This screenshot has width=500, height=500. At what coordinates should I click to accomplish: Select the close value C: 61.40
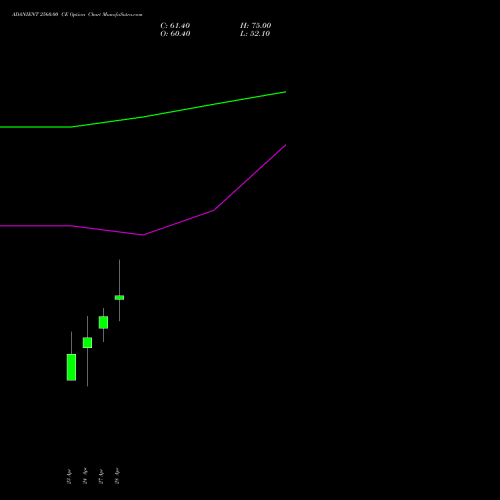click(x=175, y=26)
